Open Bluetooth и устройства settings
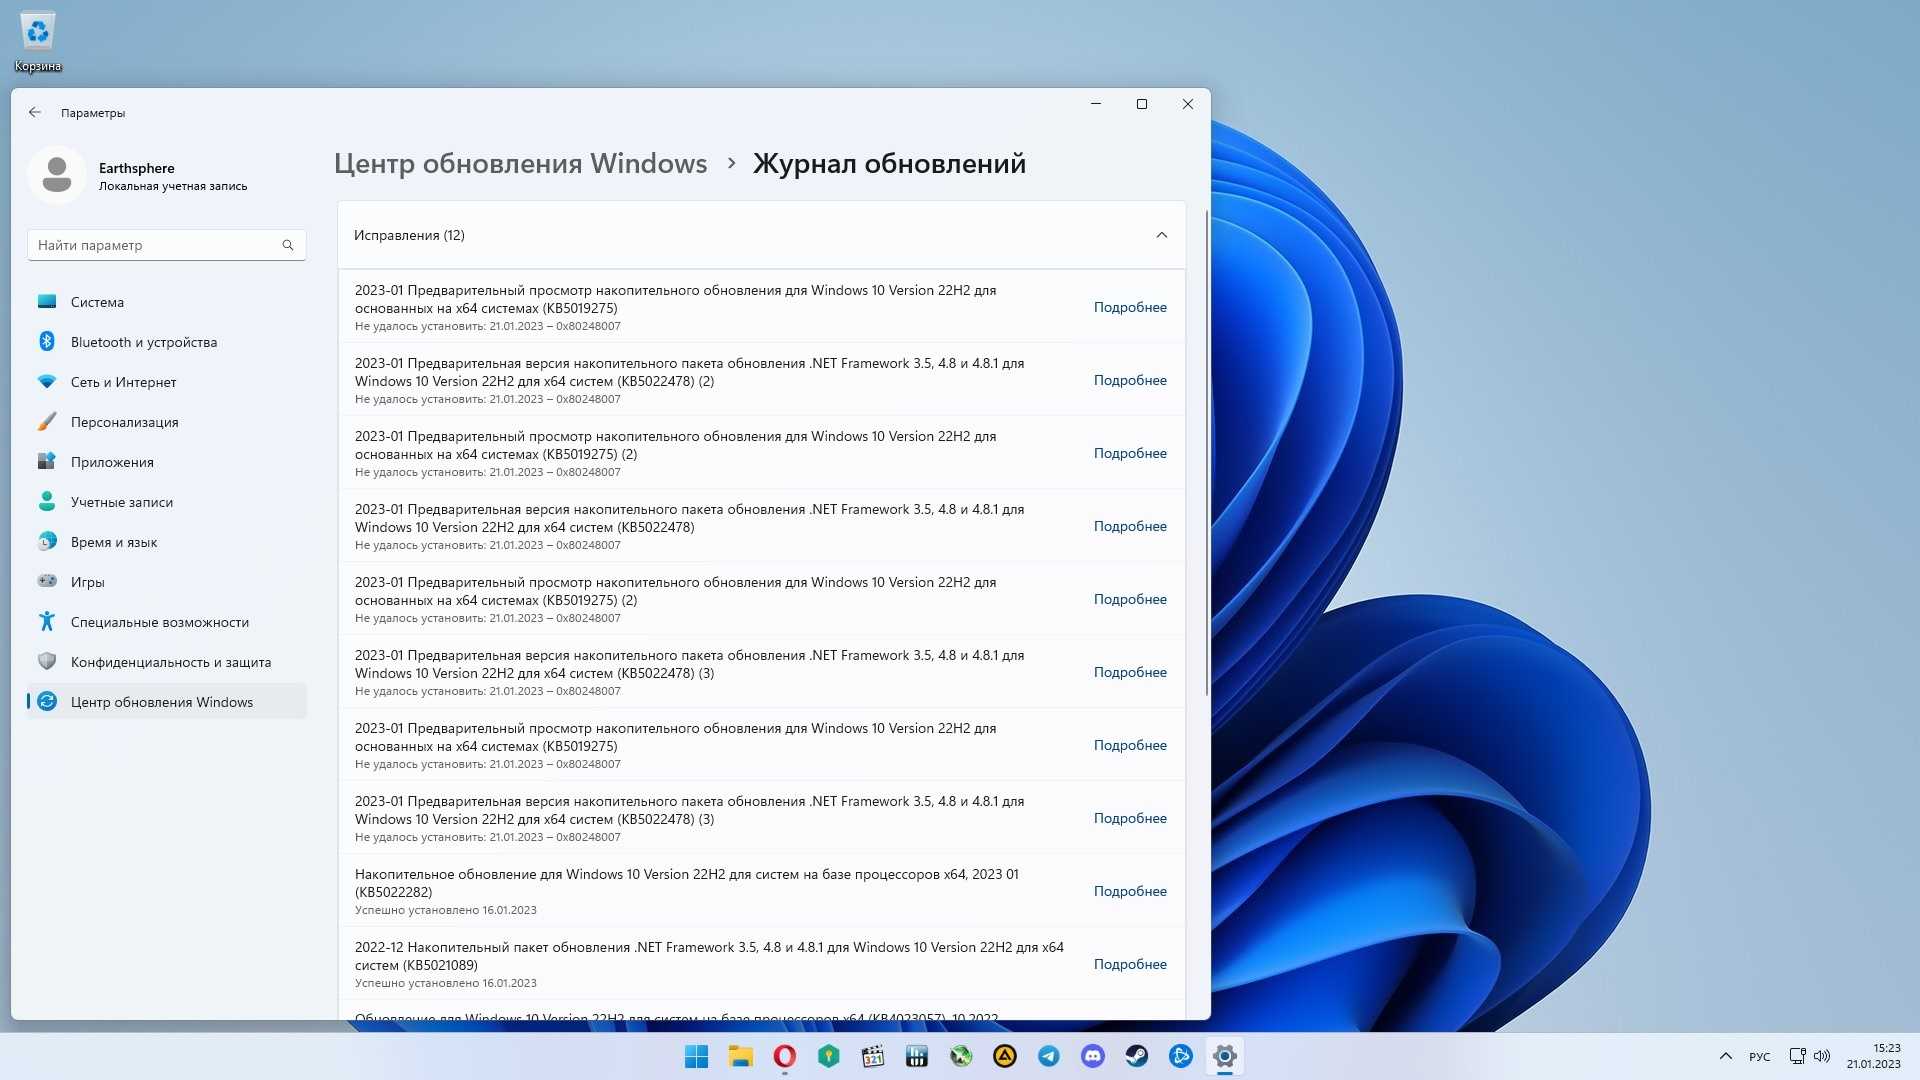 (x=166, y=342)
